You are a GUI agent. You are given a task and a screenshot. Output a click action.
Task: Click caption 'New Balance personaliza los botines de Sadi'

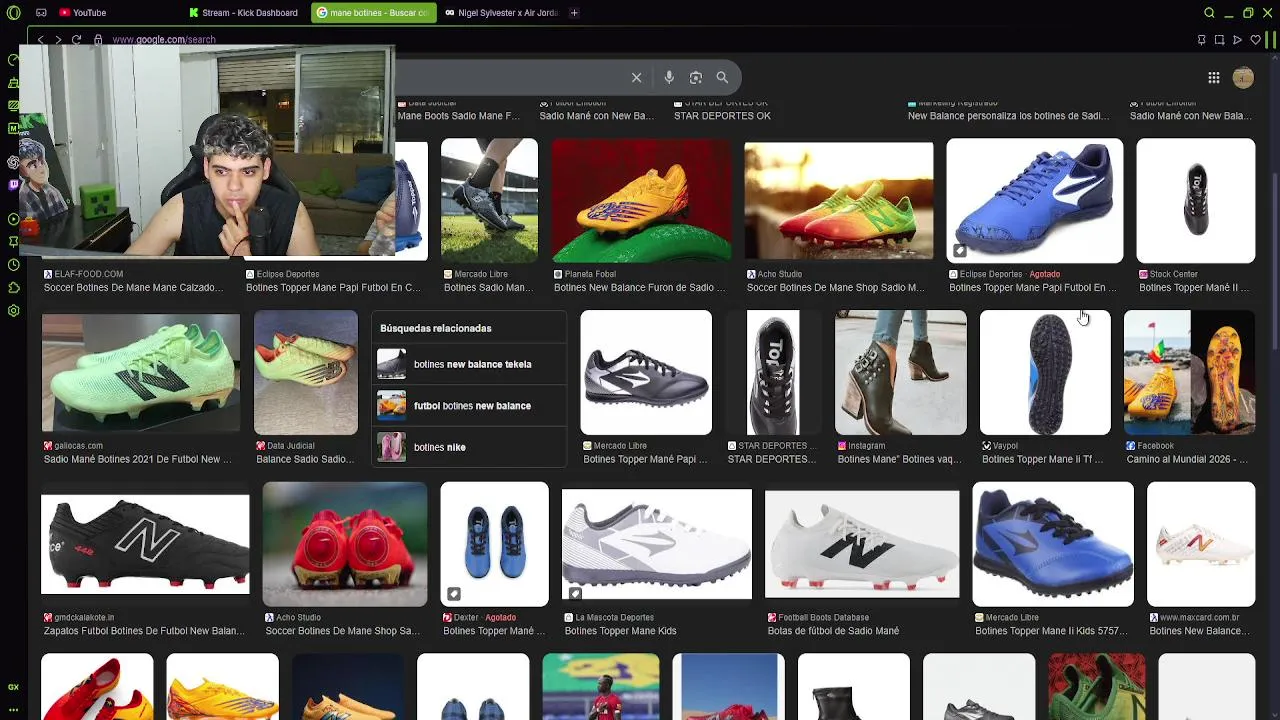(1008, 116)
